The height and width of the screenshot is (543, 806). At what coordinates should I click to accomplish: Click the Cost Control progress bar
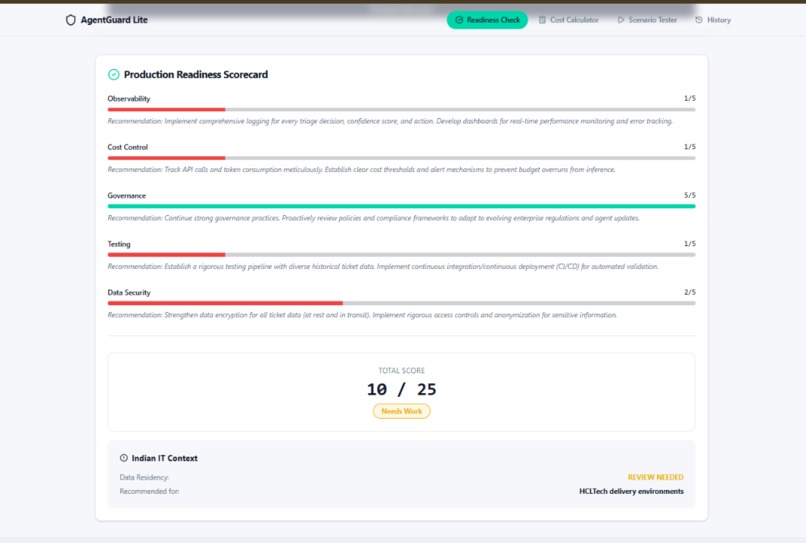(x=401, y=158)
